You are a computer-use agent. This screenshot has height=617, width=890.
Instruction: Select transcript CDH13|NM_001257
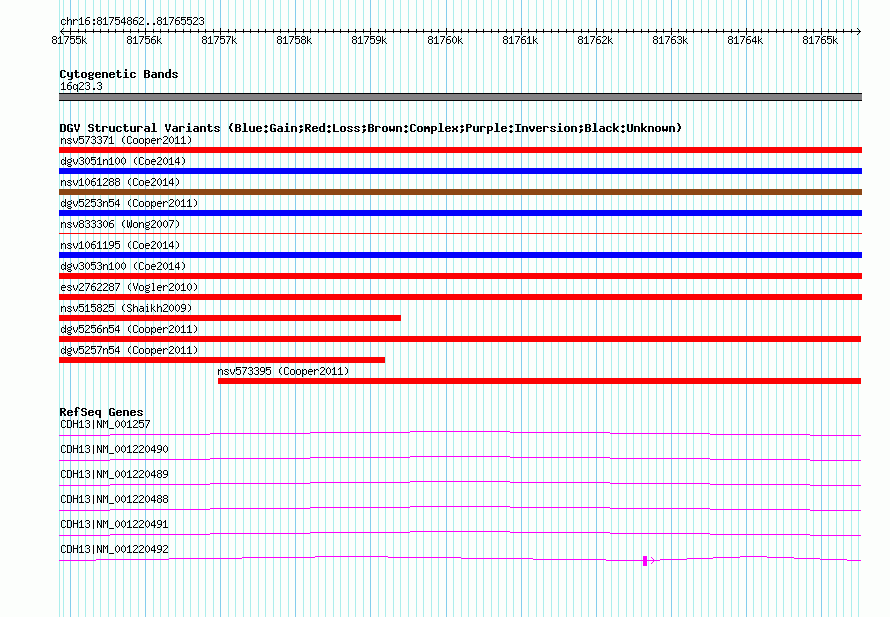[x=105, y=424]
